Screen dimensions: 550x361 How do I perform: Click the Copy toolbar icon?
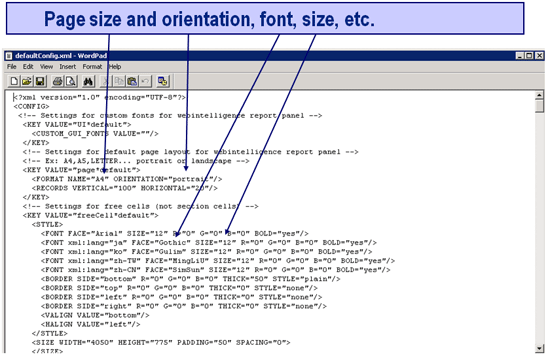click(119, 81)
